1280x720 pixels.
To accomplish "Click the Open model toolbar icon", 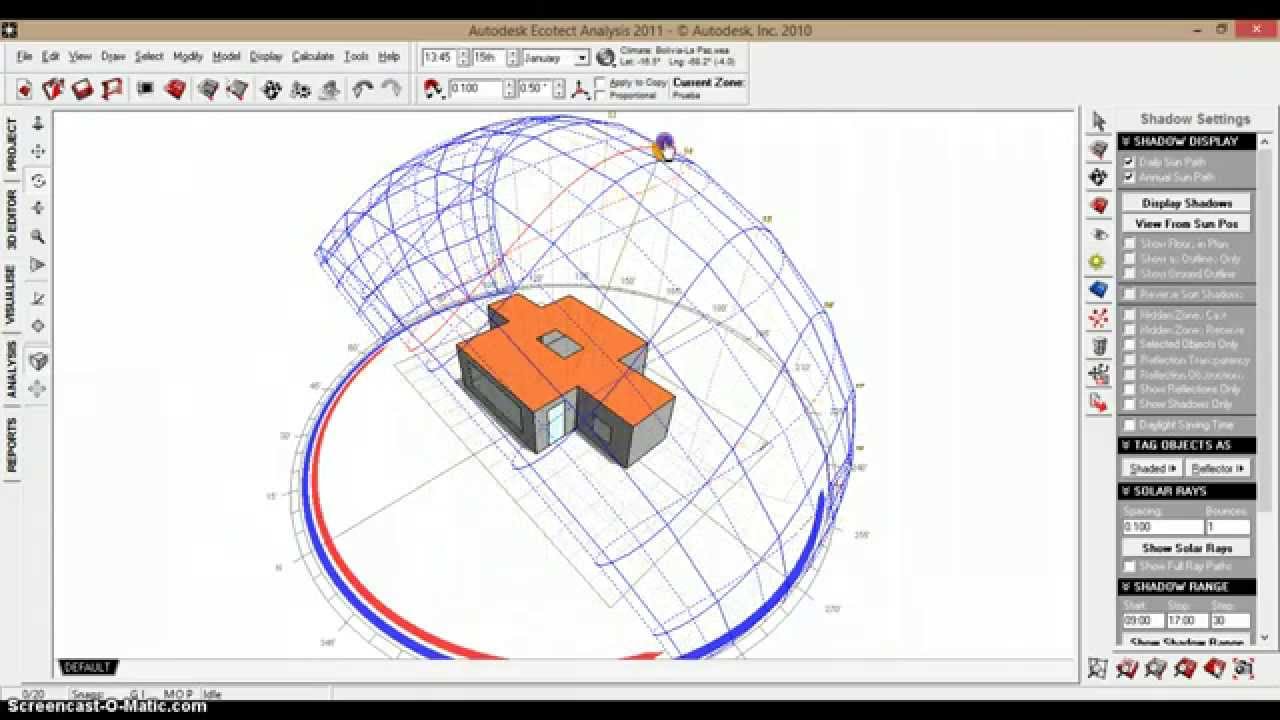I will 53,89.
